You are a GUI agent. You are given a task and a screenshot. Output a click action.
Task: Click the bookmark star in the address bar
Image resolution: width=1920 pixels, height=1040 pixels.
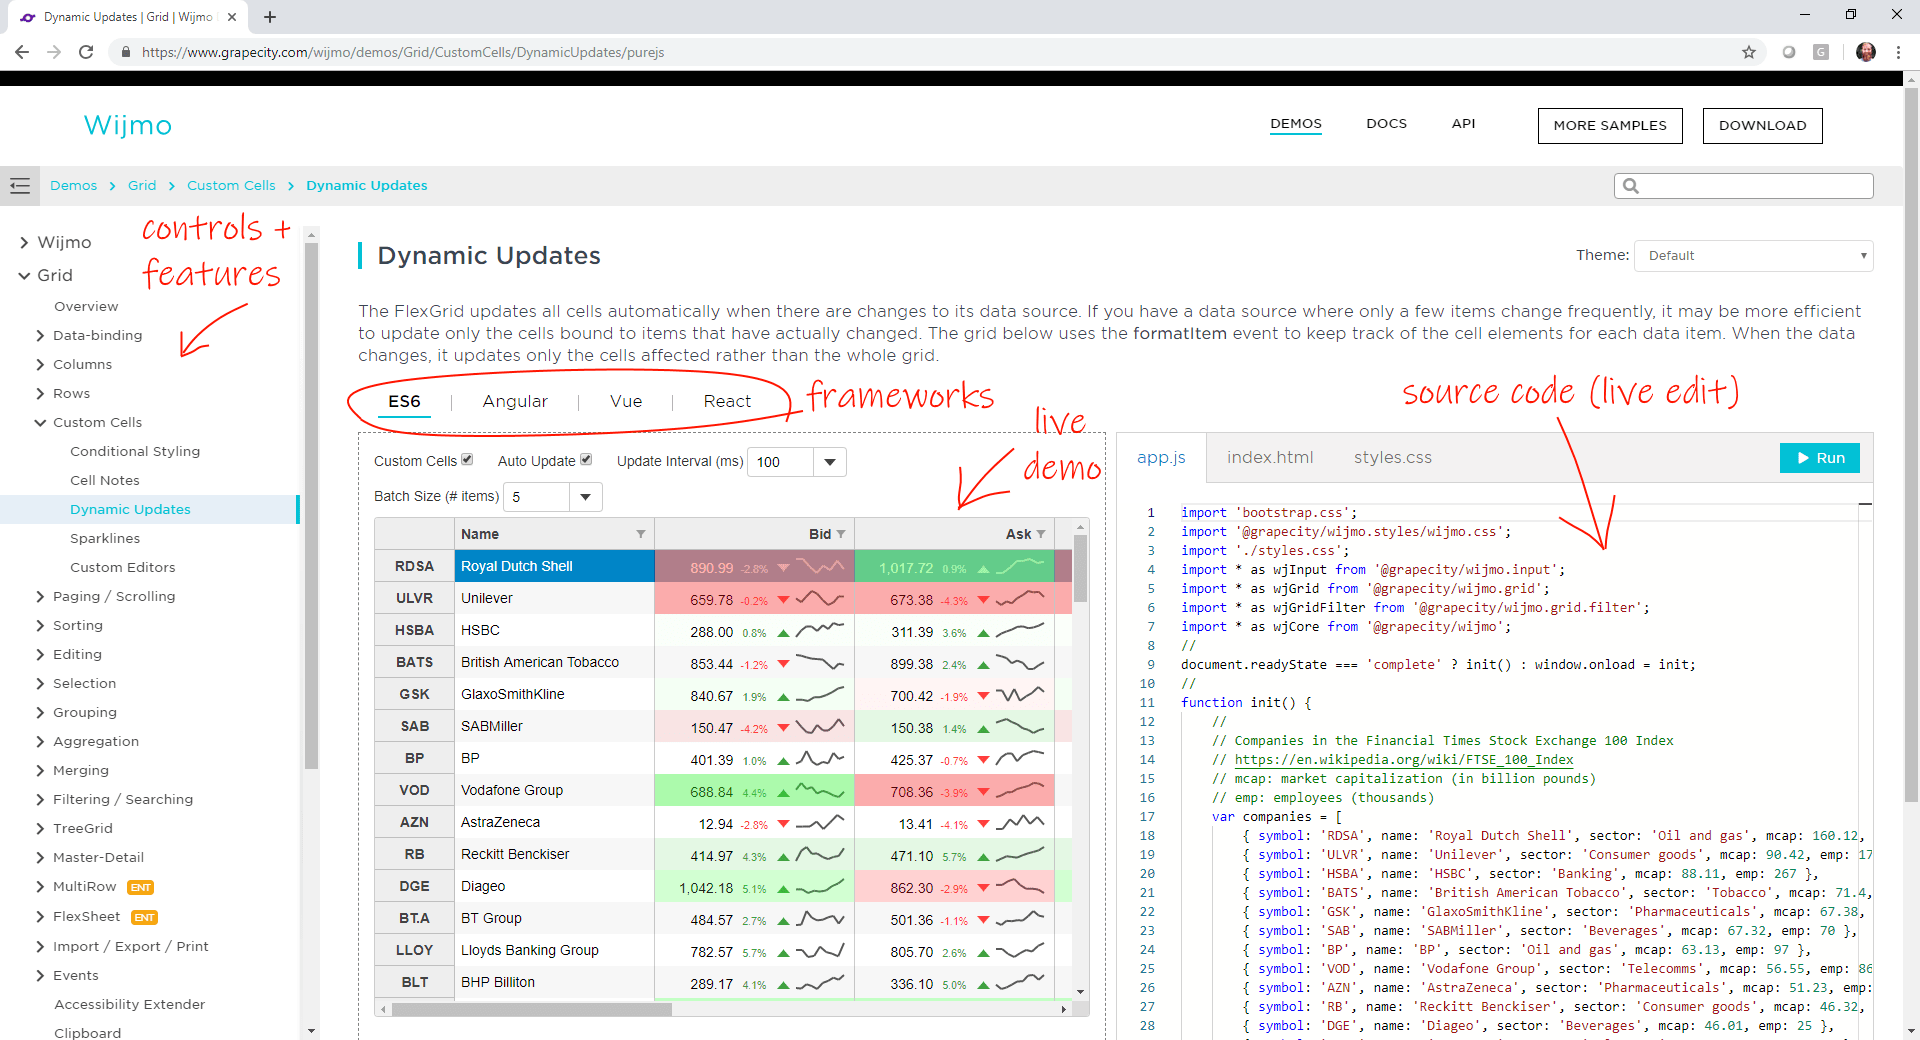pos(1747,52)
